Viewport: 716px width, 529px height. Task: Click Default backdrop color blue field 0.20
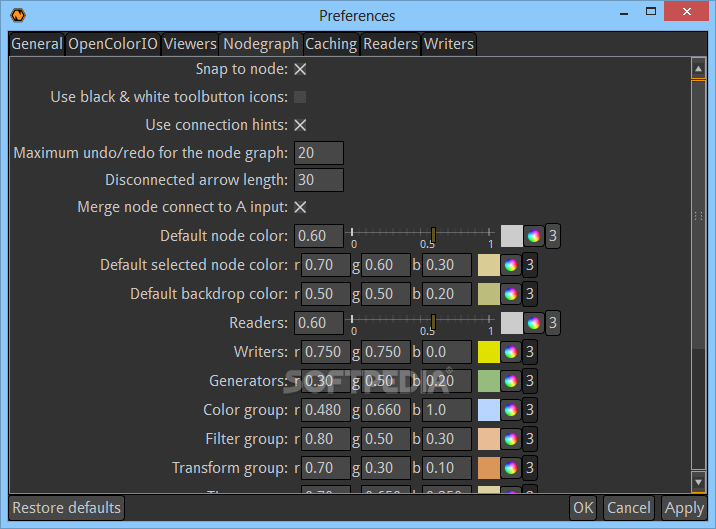coord(447,294)
